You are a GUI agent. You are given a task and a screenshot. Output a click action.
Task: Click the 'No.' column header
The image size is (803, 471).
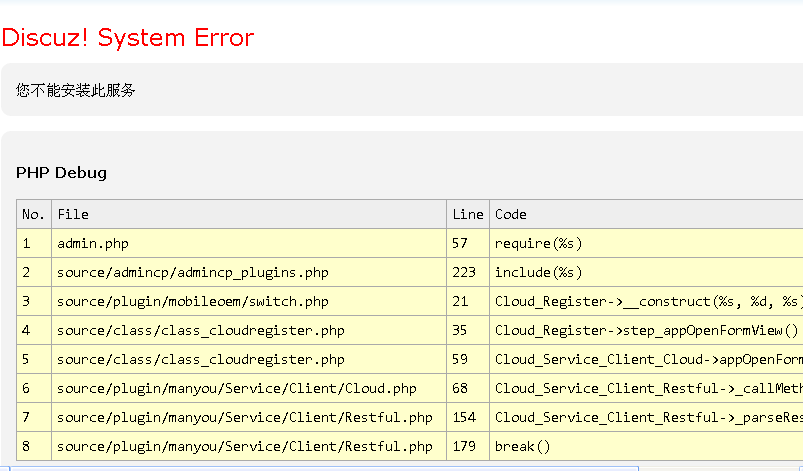pyautogui.click(x=34, y=214)
